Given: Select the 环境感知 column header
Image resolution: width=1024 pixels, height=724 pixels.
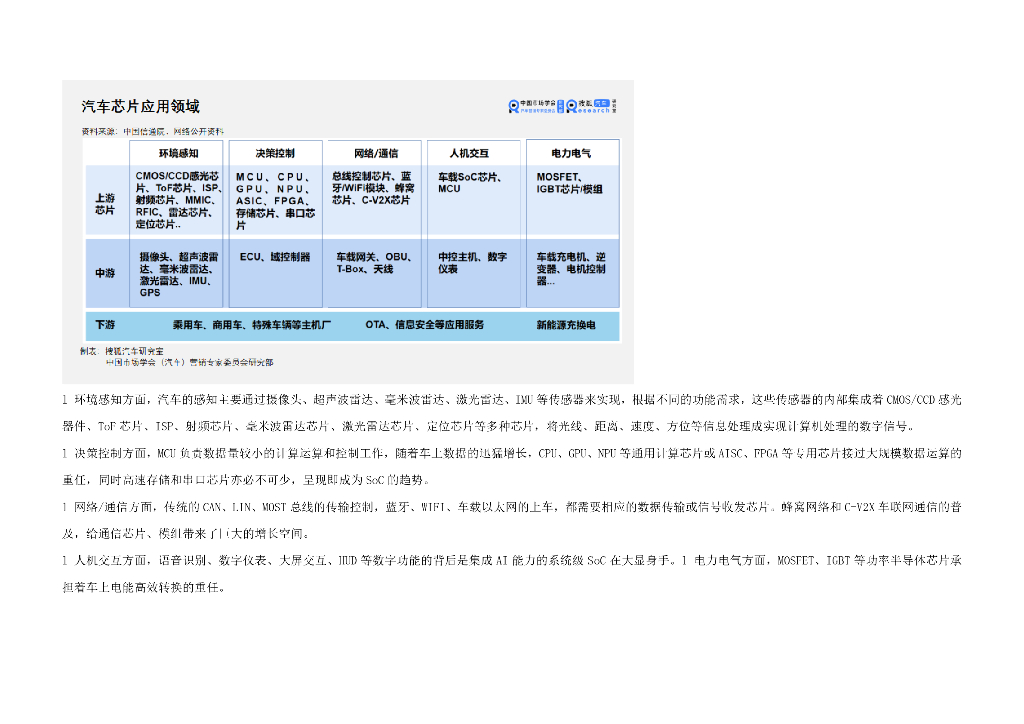Looking at the screenshot, I should coord(178,153).
